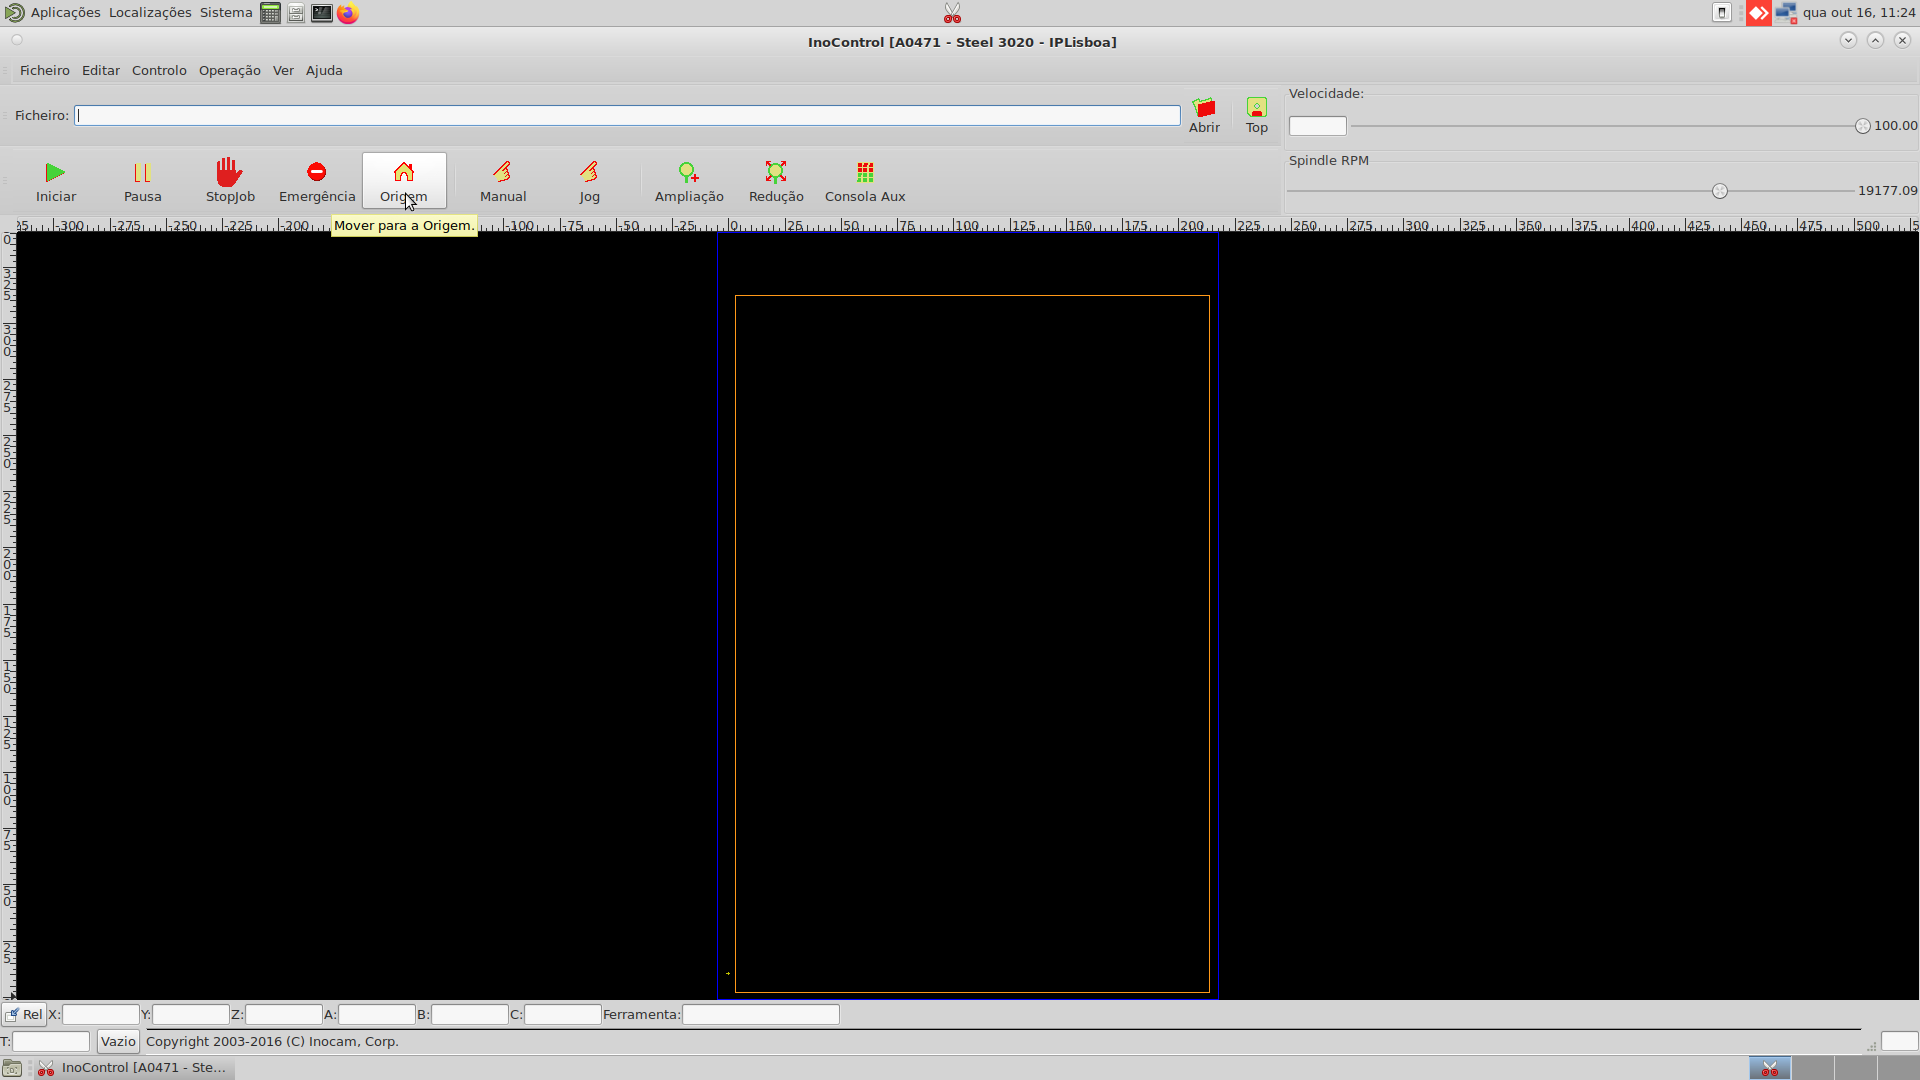Hit the StopJob red hand icon
Screen dimensions: 1920x1080
pyautogui.click(x=230, y=172)
